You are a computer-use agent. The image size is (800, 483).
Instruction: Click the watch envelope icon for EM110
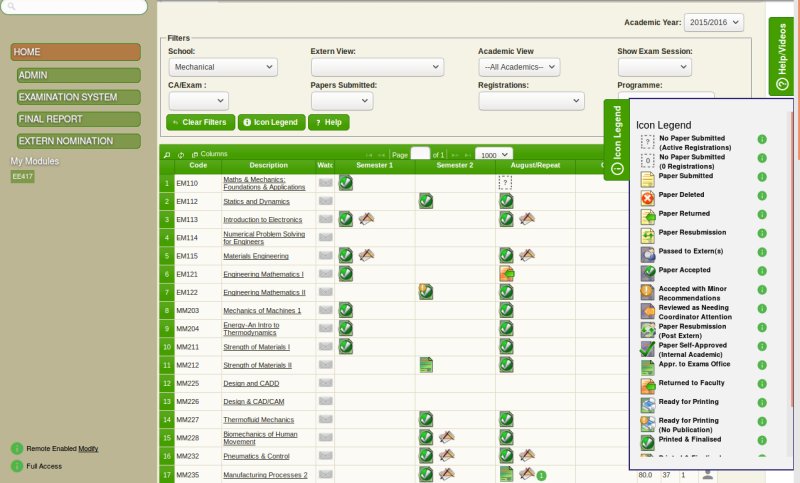tap(325, 183)
